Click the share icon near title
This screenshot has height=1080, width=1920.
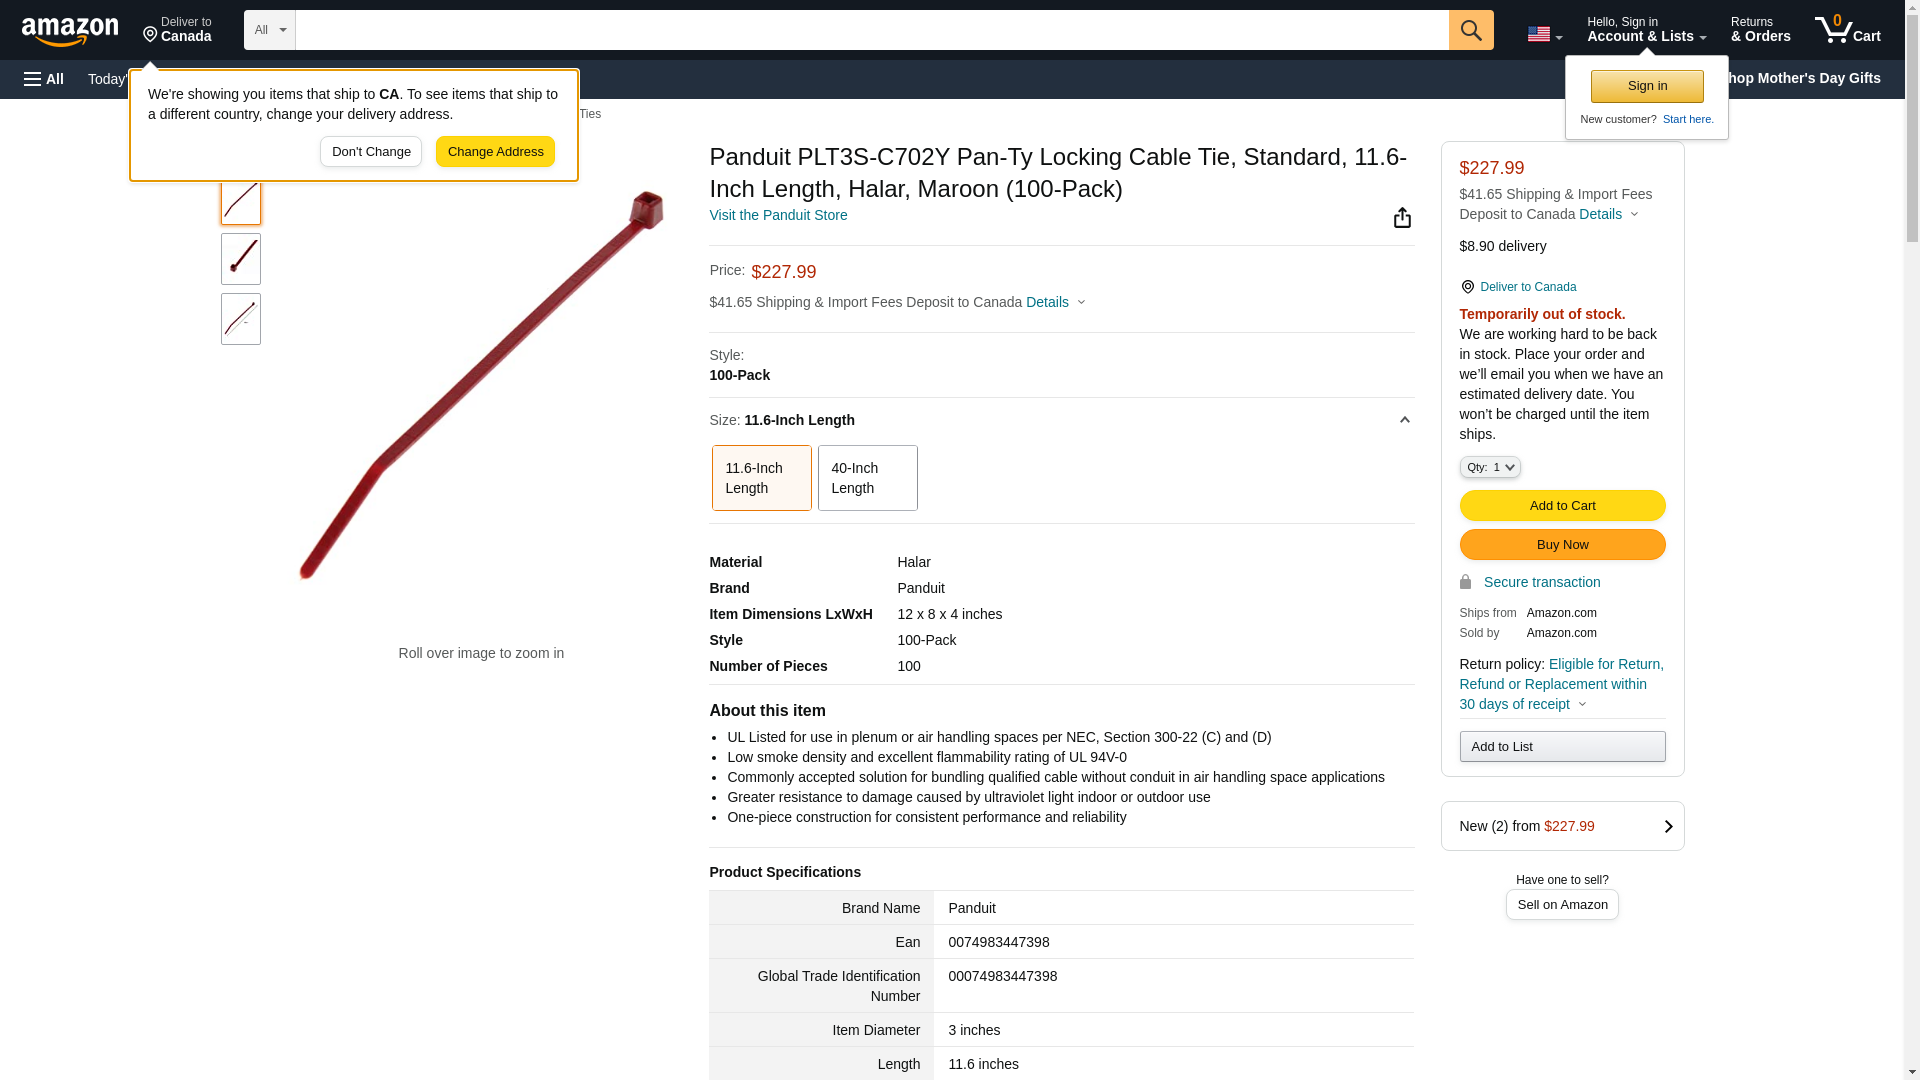click(x=1402, y=218)
